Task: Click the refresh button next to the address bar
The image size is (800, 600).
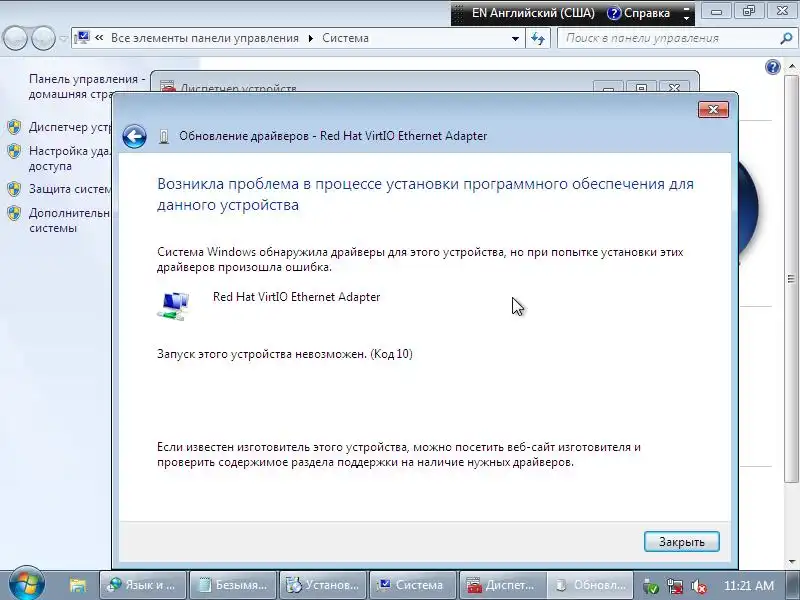Action: click(x=538, y=39)
